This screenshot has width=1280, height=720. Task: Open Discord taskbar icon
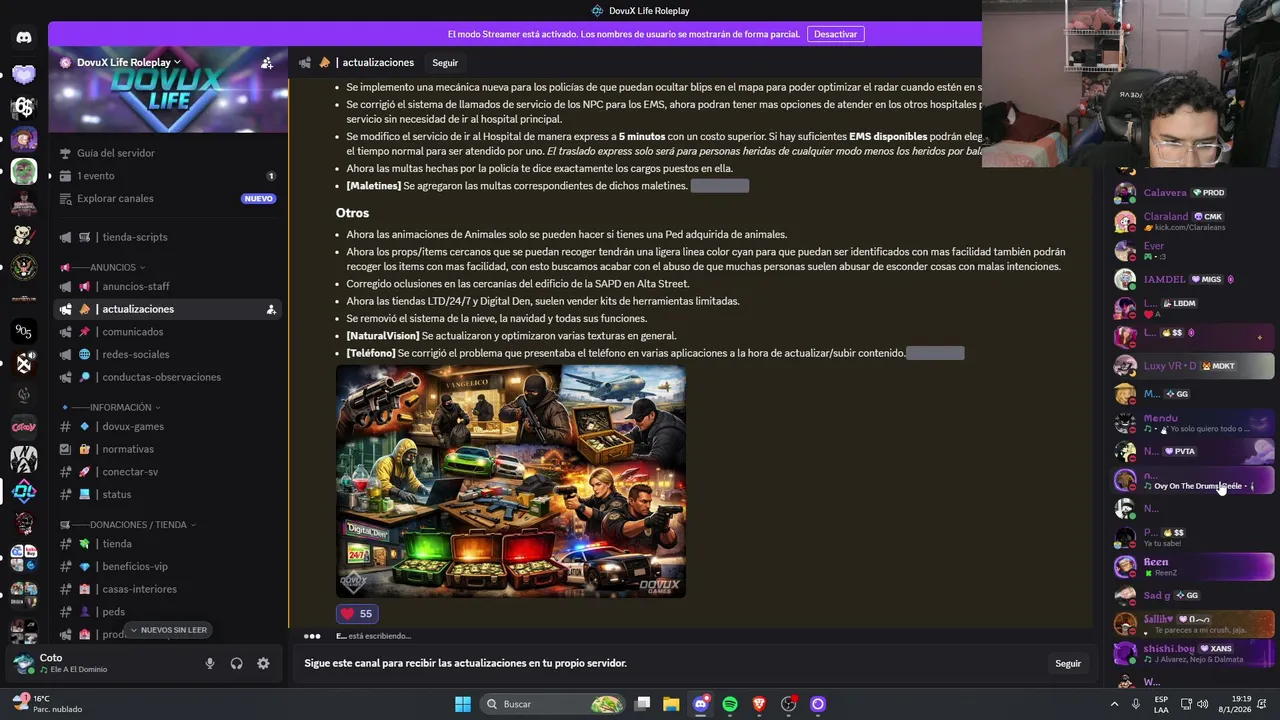[701, 704]
